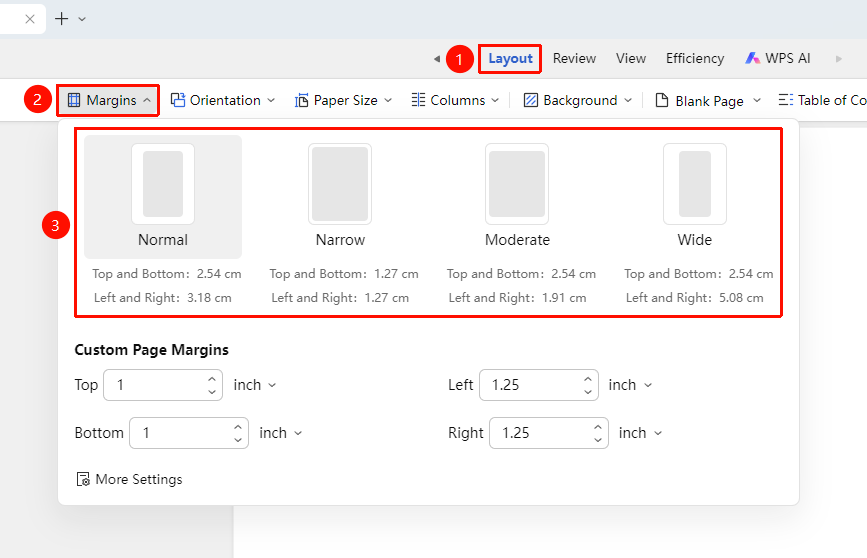Open the Orientation dropdown arrow

[x=271, y=101]
